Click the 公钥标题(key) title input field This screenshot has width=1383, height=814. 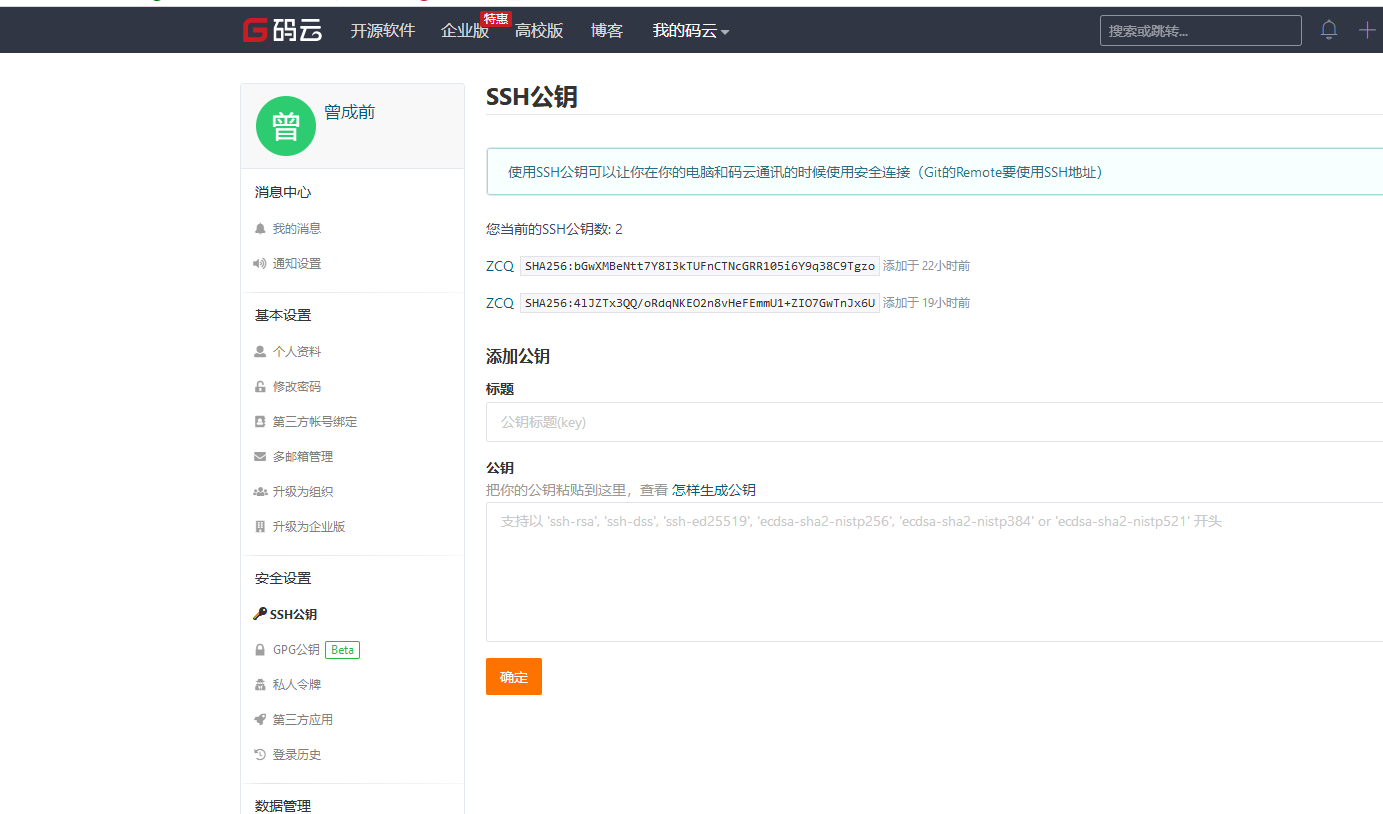pos(934,422)
